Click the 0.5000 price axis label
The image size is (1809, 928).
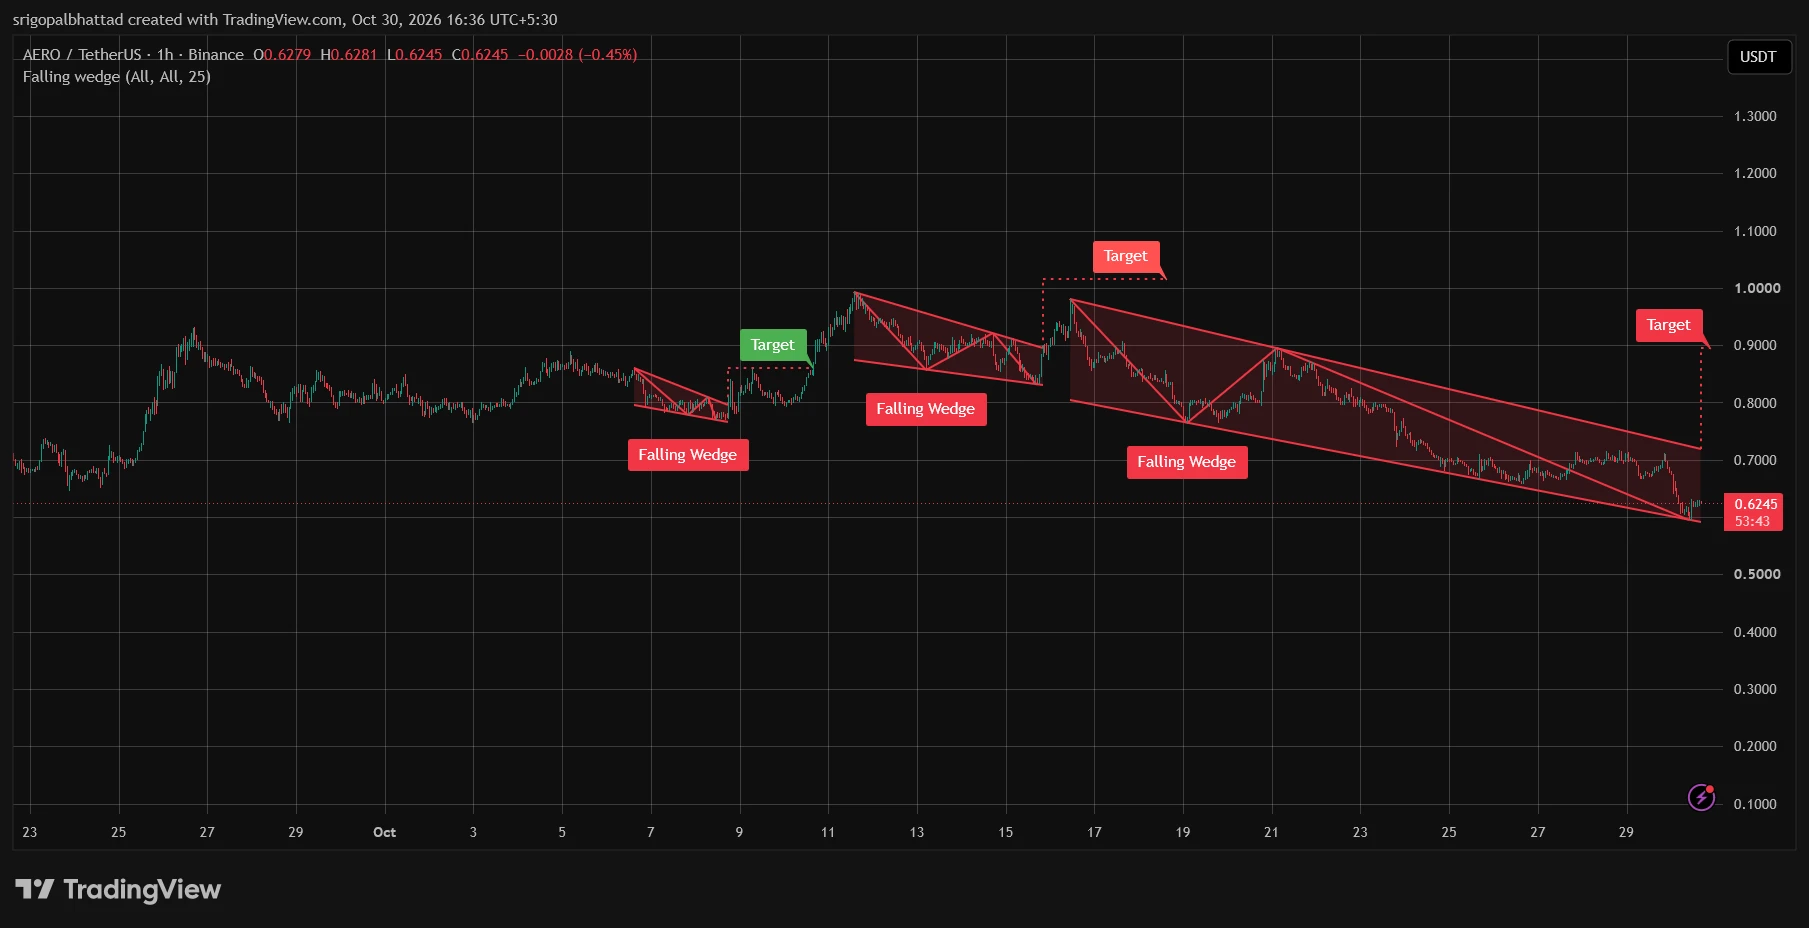[x=1756, y=574]
